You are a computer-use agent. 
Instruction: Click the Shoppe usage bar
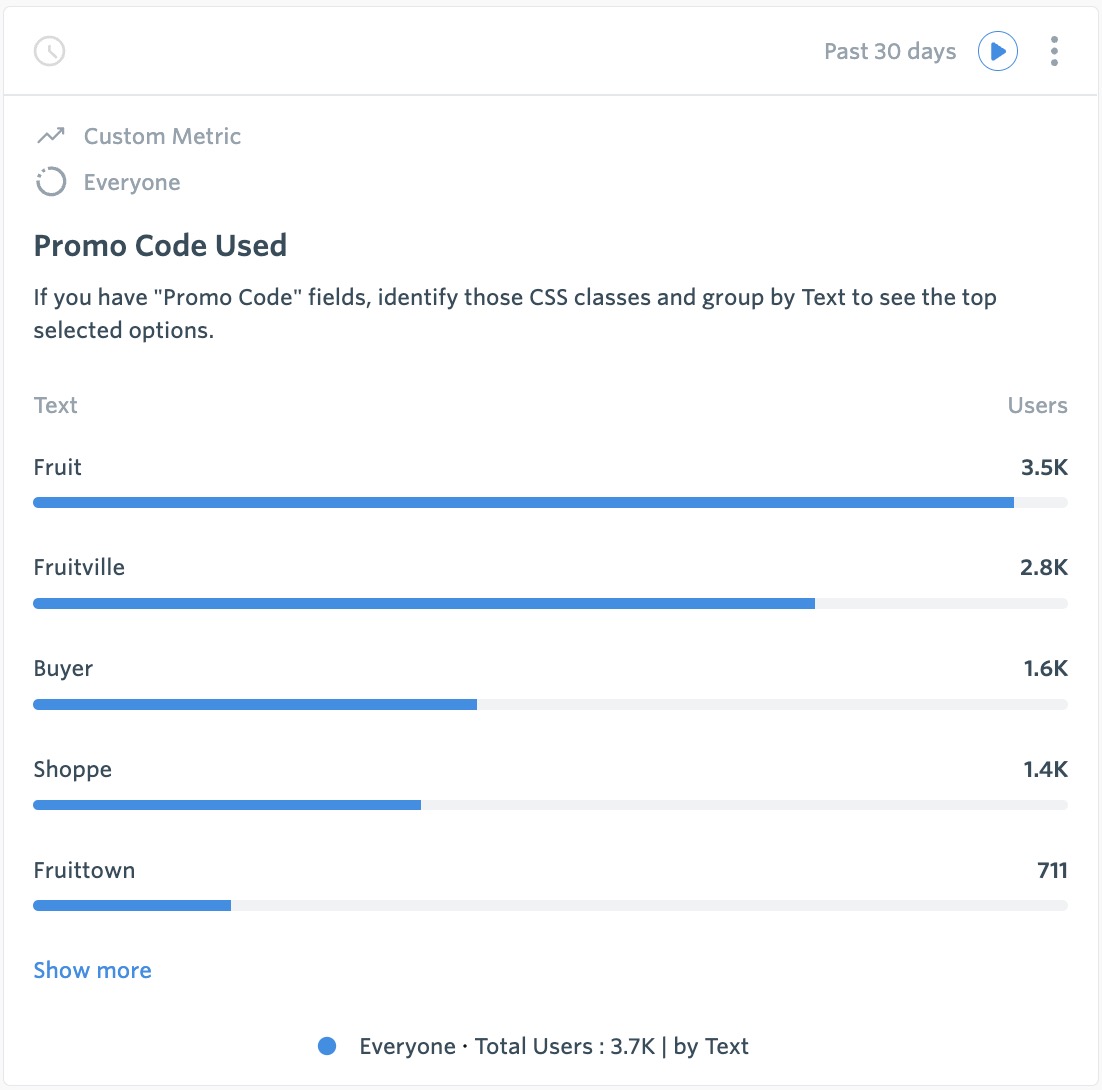550,805
